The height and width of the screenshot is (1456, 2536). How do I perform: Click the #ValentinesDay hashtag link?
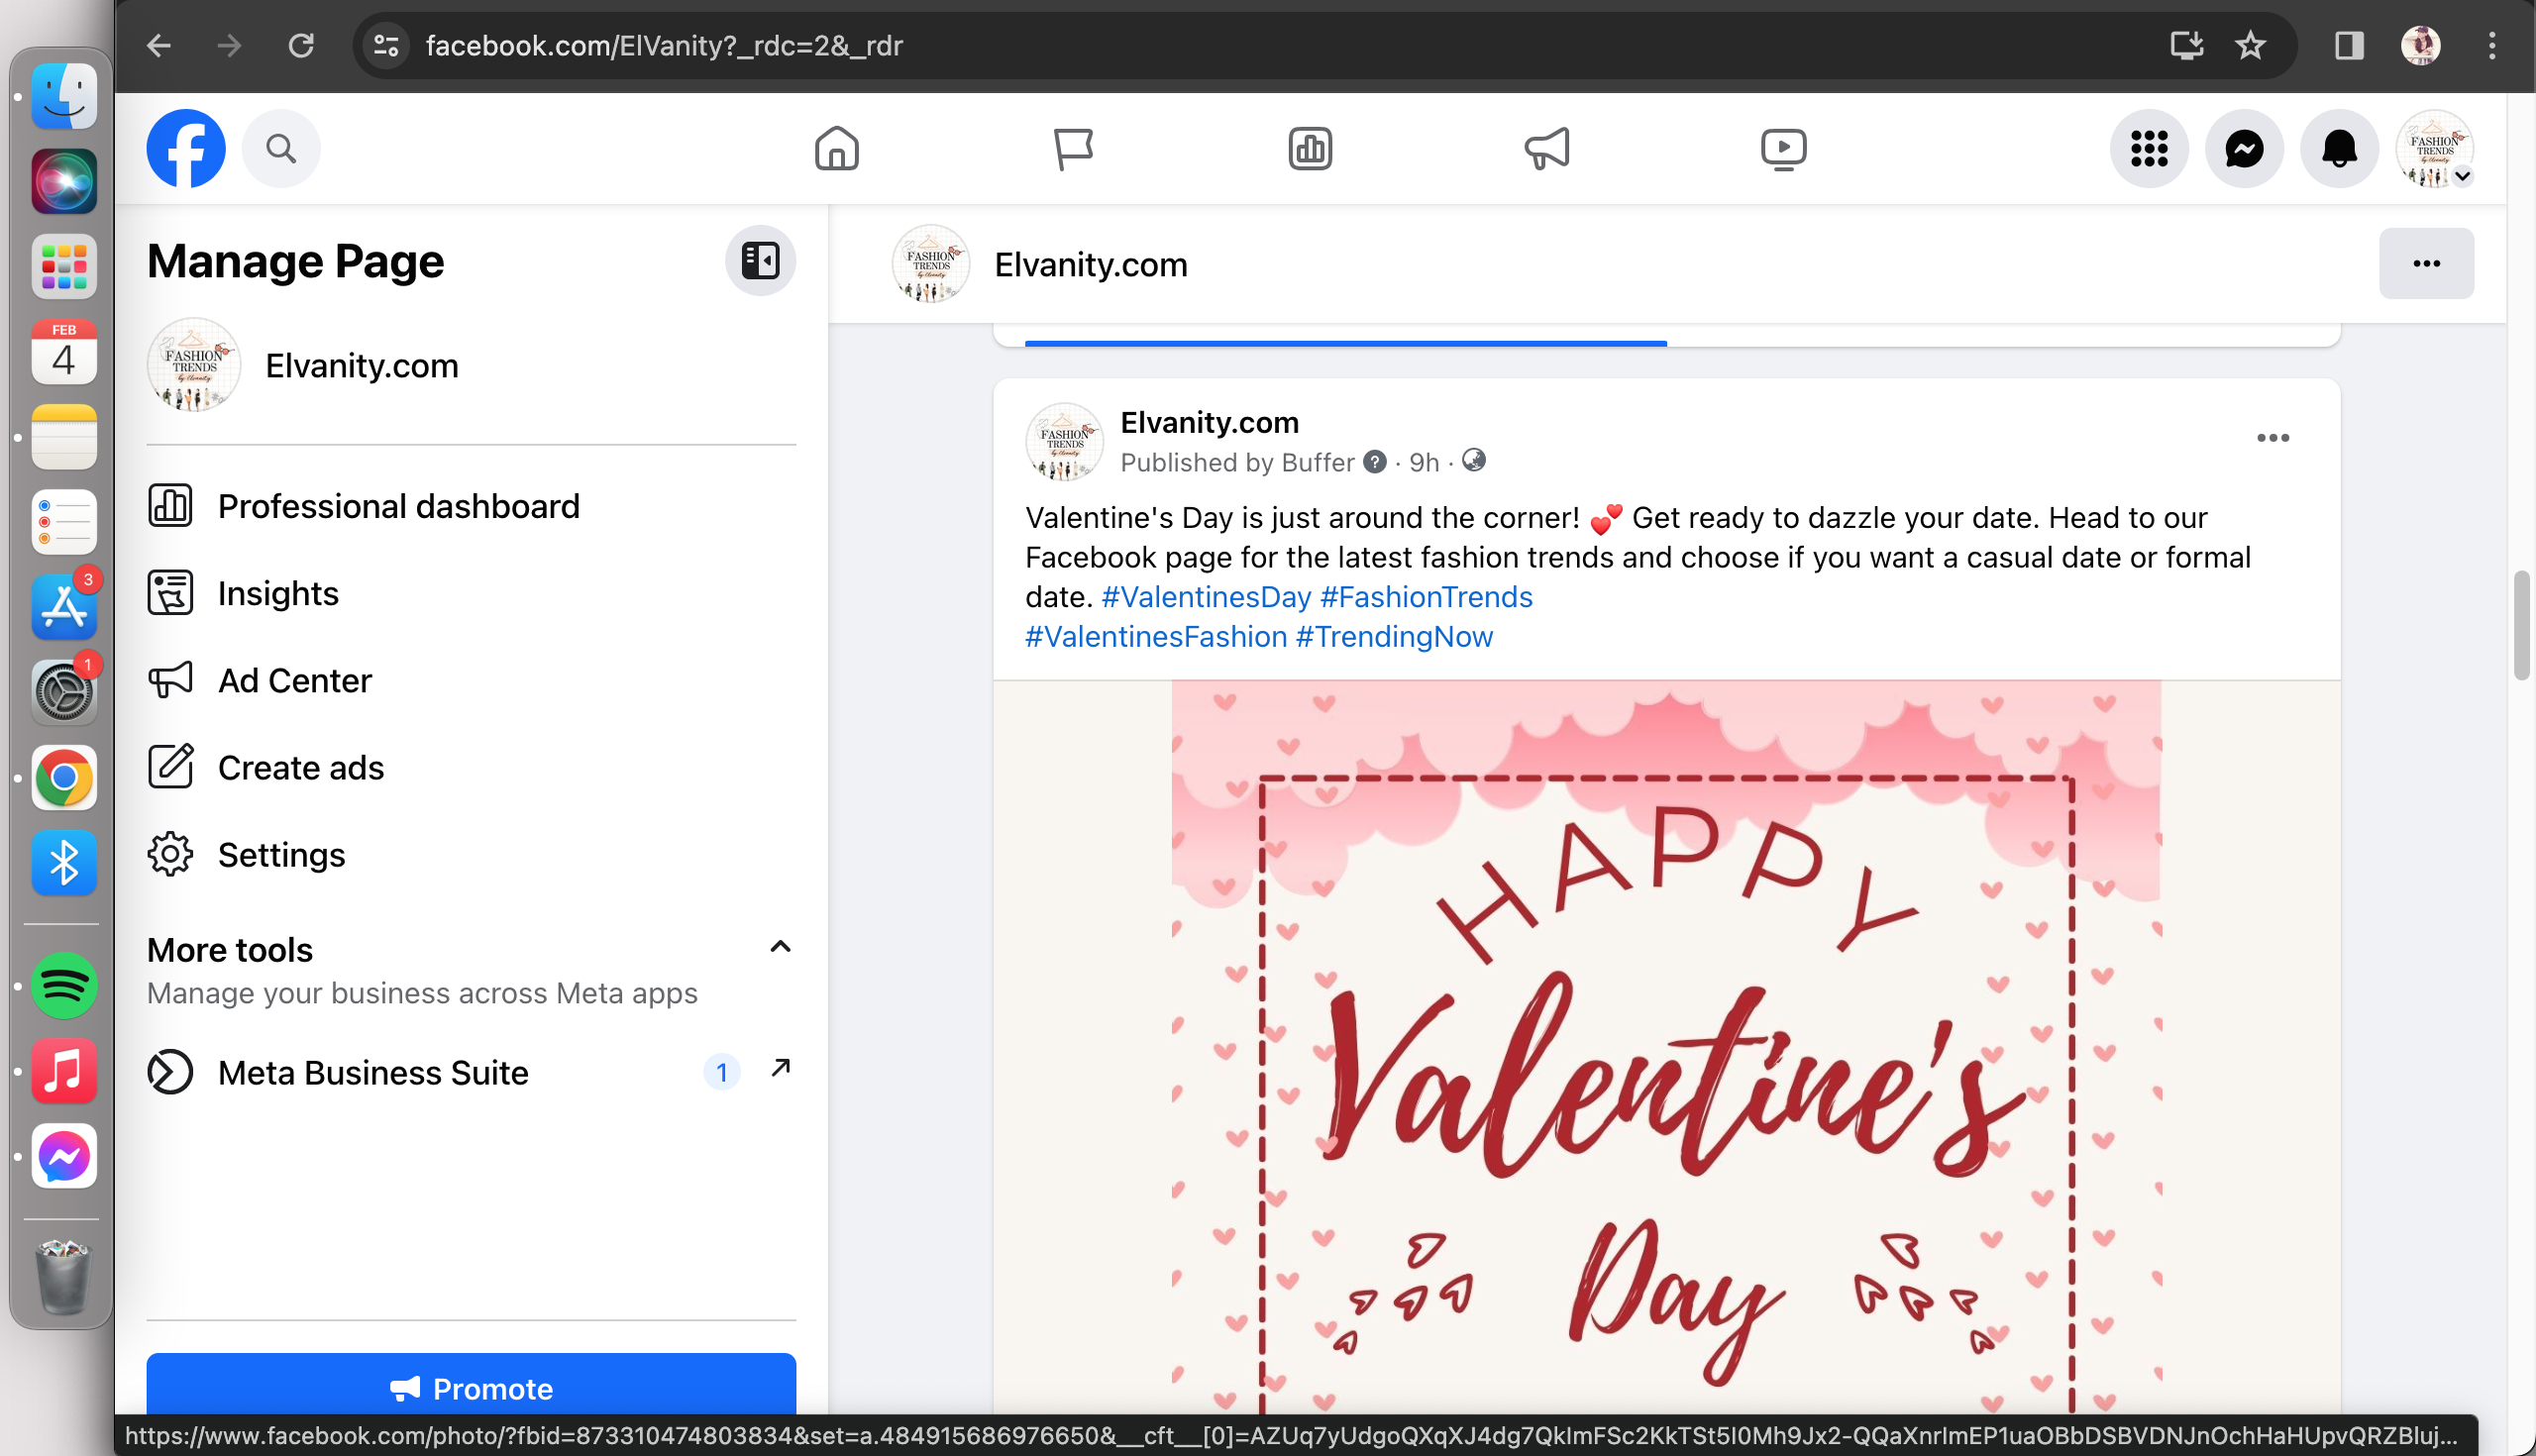click(x=1205, y=597)
